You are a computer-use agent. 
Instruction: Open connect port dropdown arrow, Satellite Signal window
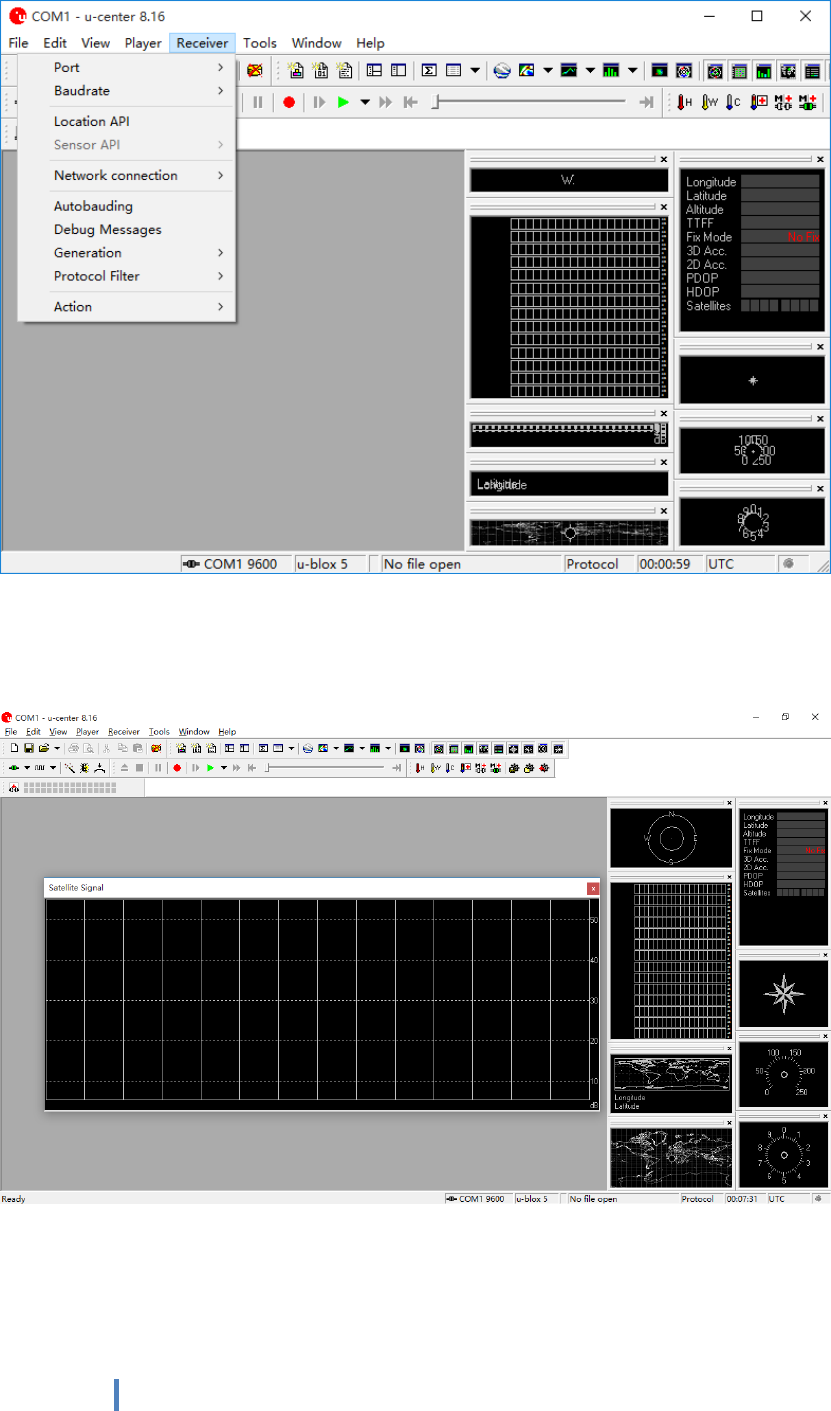point(27,768)
